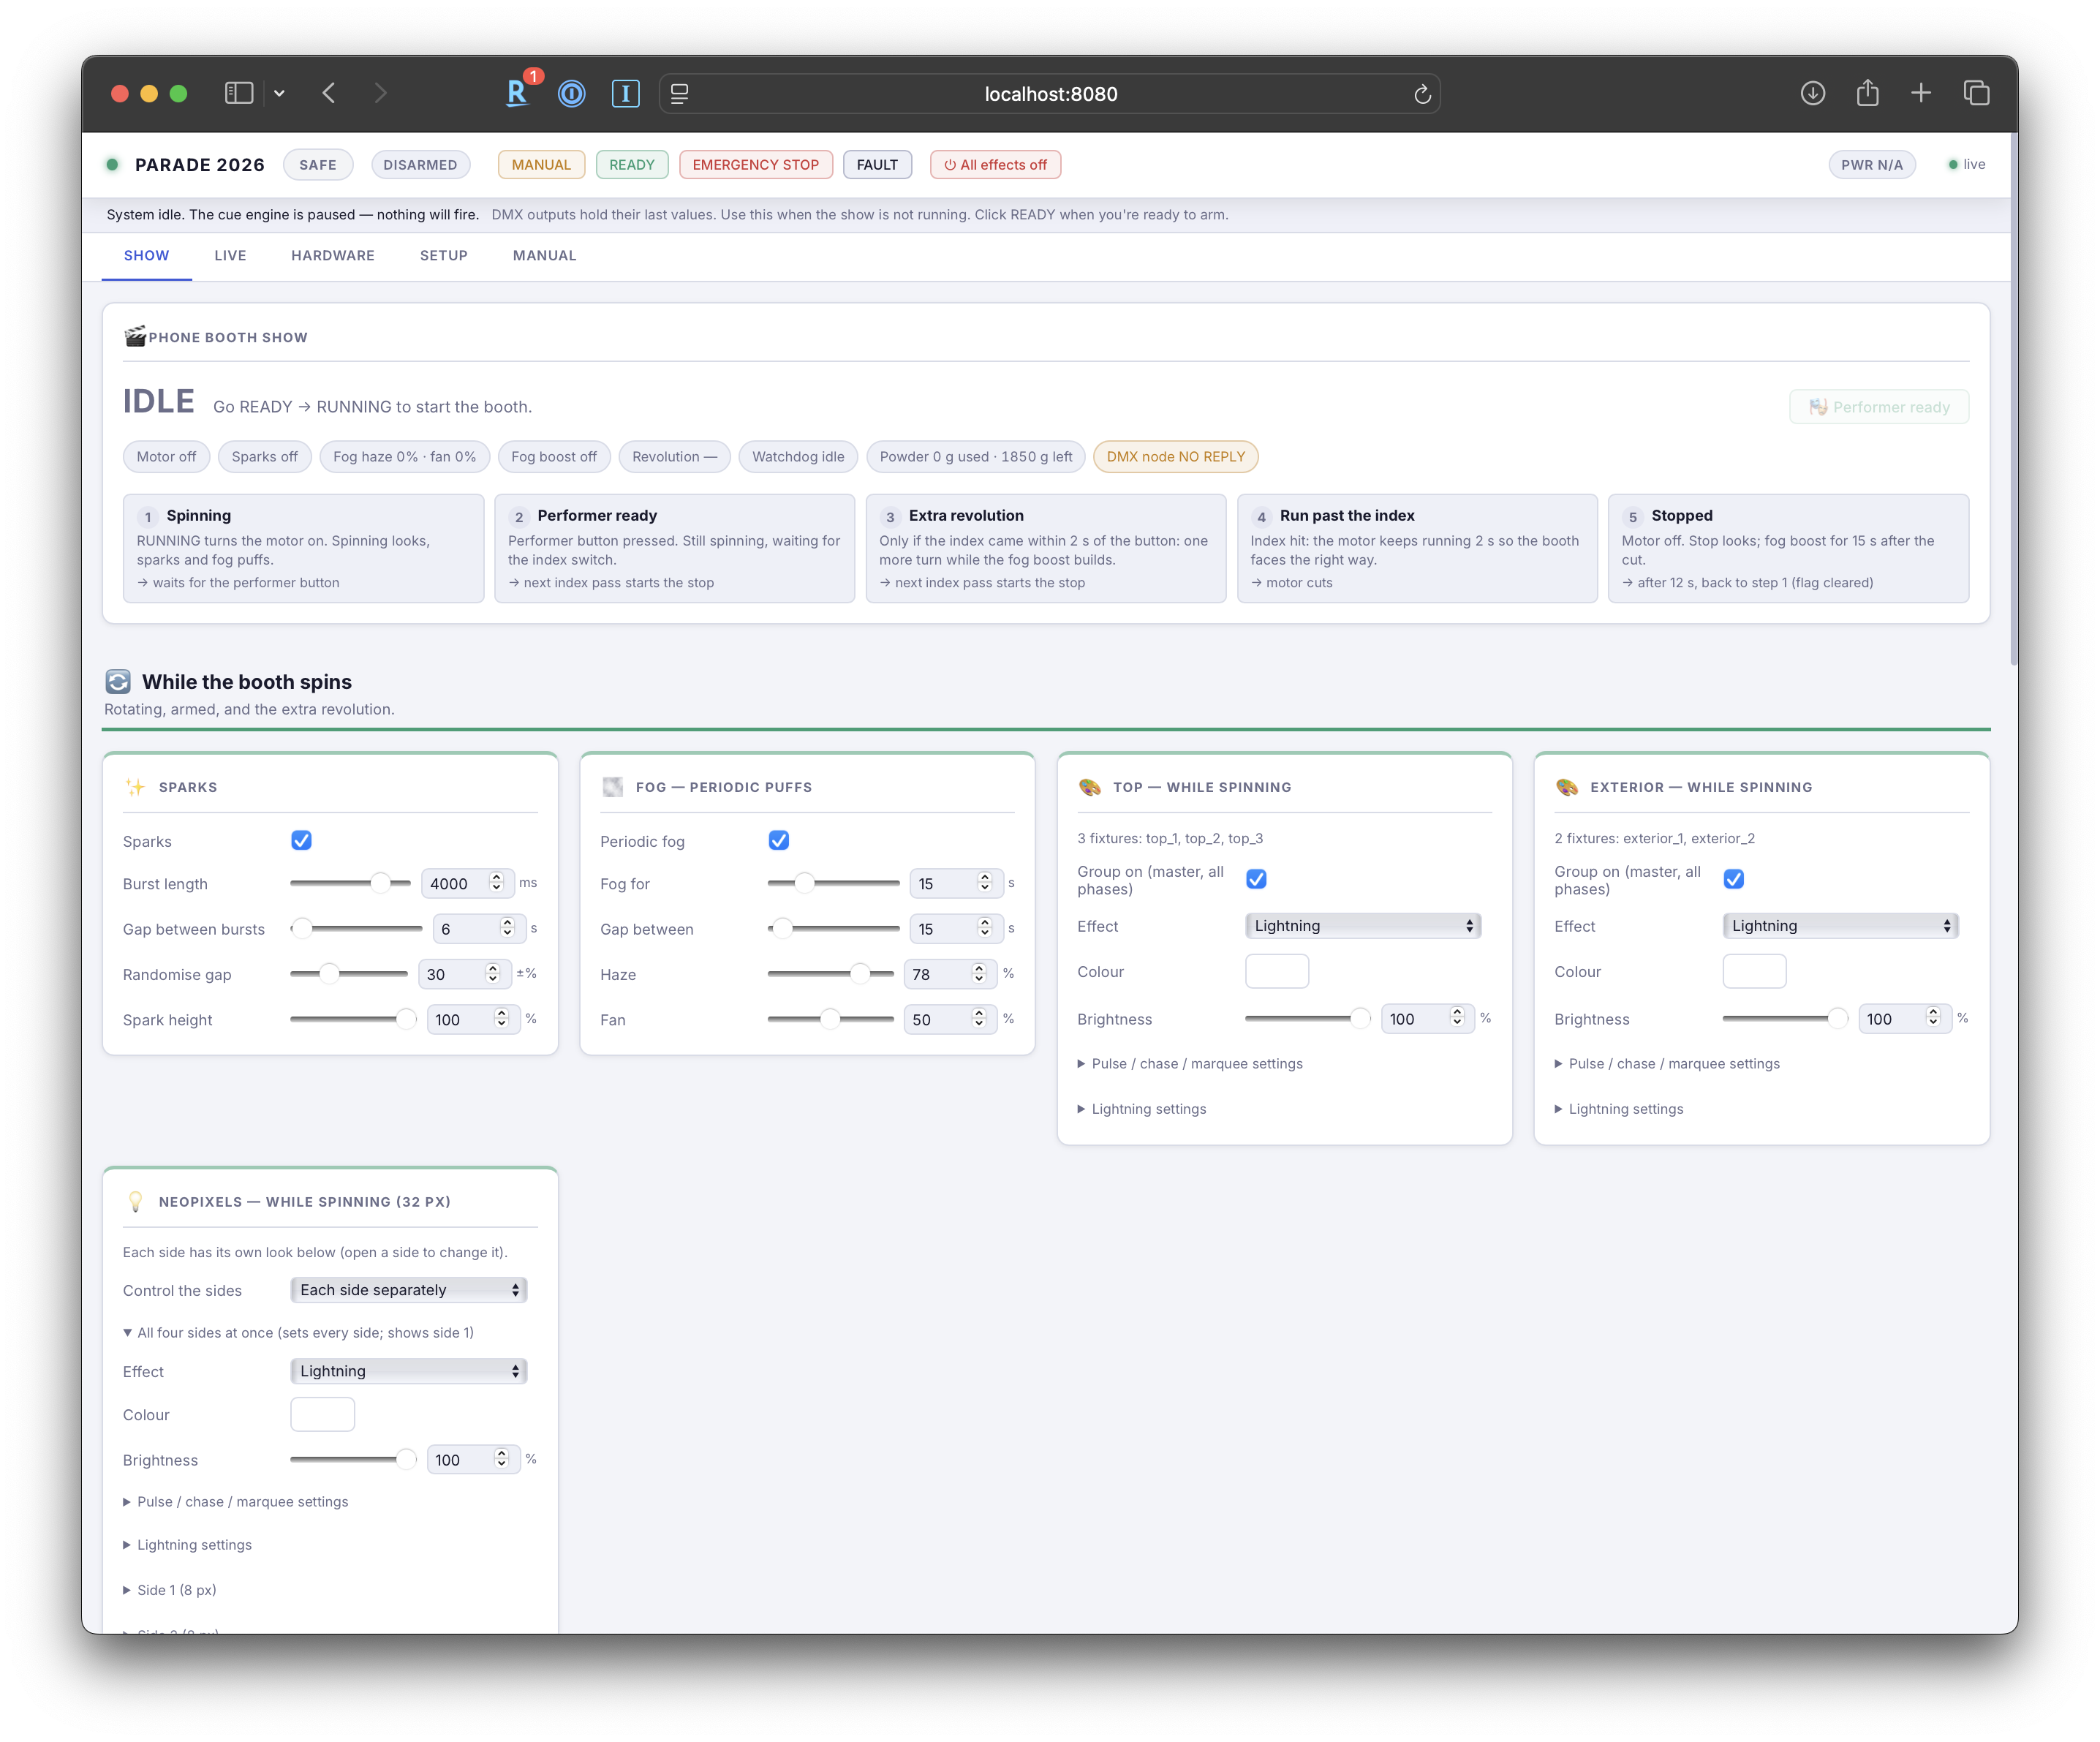Click the EMERGENCY STOP button

point(755,165)
